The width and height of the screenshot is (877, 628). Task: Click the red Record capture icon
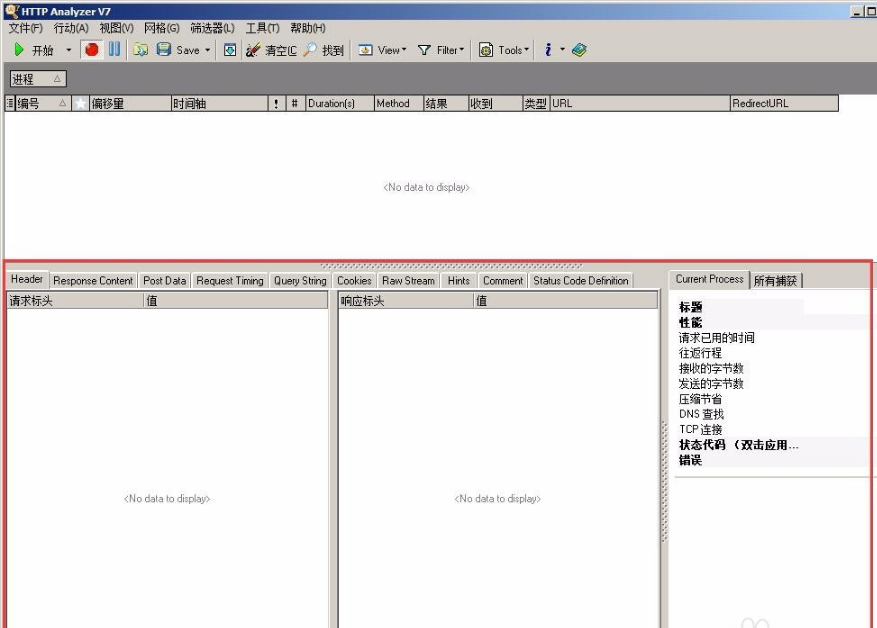[x=90, y=49]
